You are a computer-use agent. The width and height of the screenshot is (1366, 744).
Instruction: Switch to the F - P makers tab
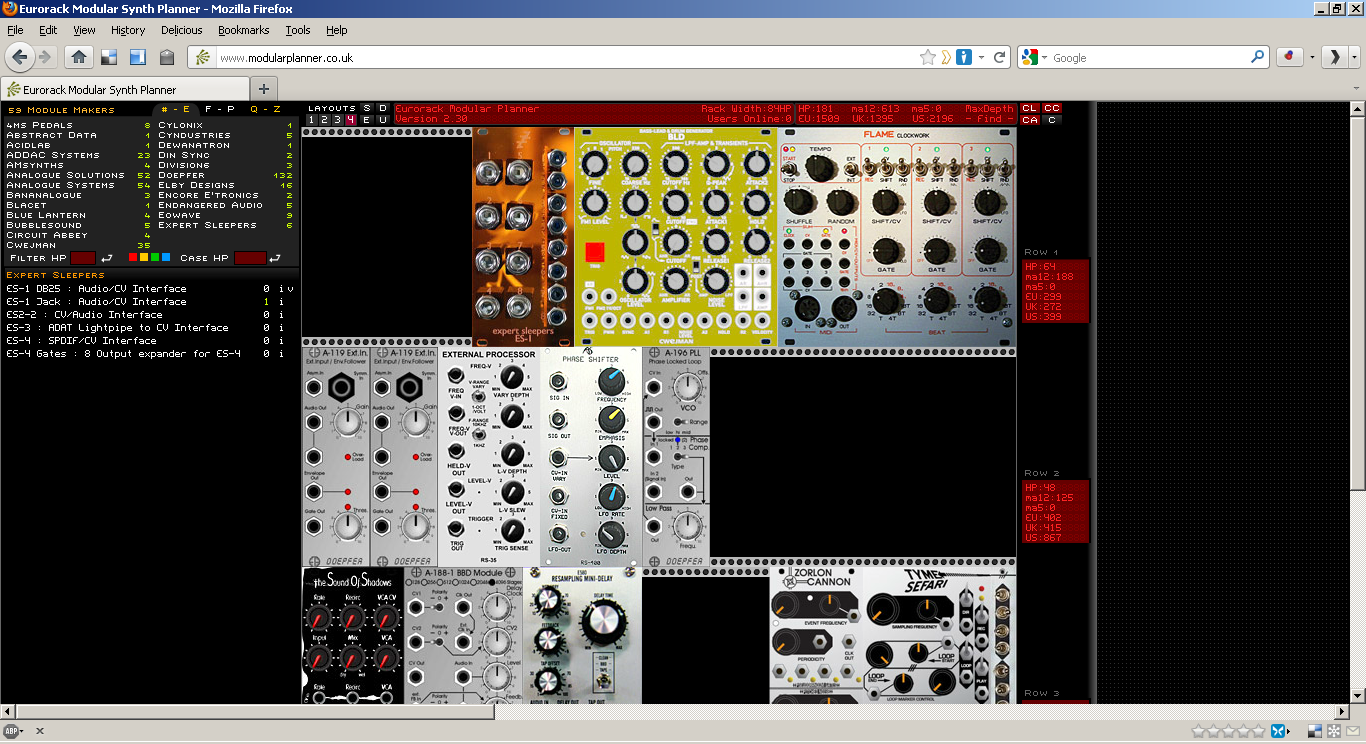219,109
